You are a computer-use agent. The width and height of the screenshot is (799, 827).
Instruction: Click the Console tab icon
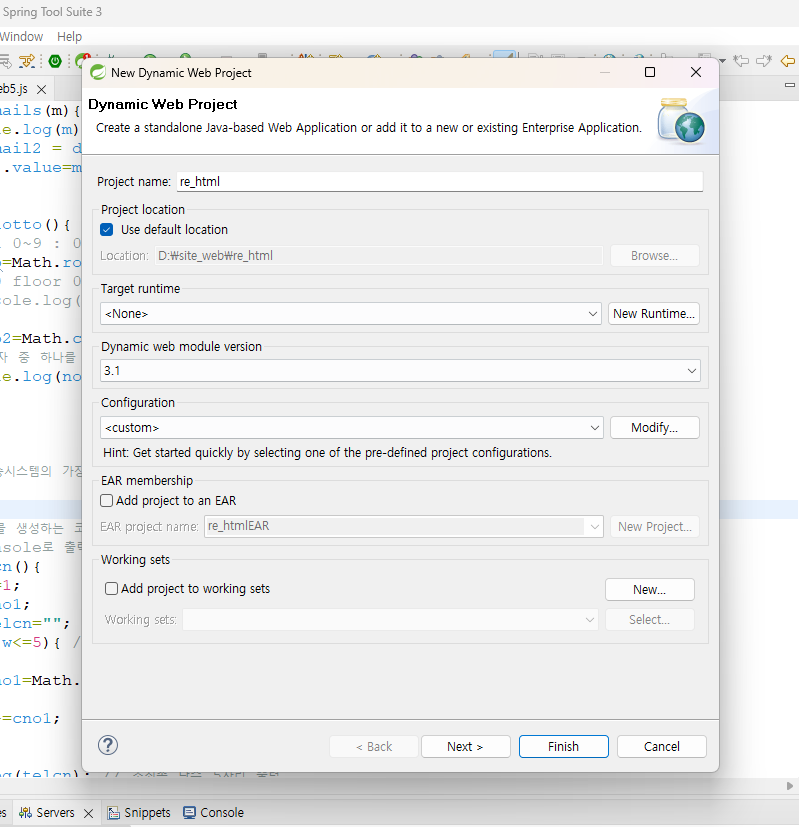pyautogui.click(x=189, y=813)
